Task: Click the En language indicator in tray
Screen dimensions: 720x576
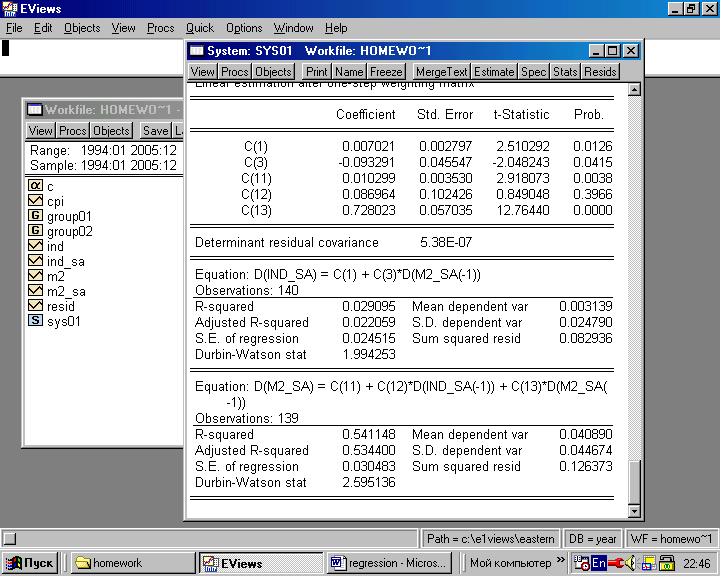Action: tap(599, 562)
